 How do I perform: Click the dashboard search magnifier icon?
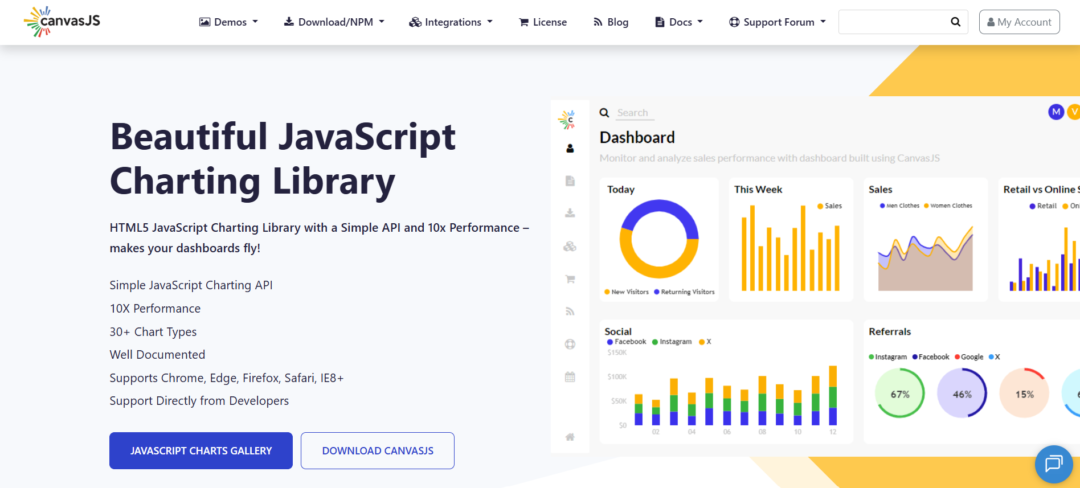(x=604, y=113)
